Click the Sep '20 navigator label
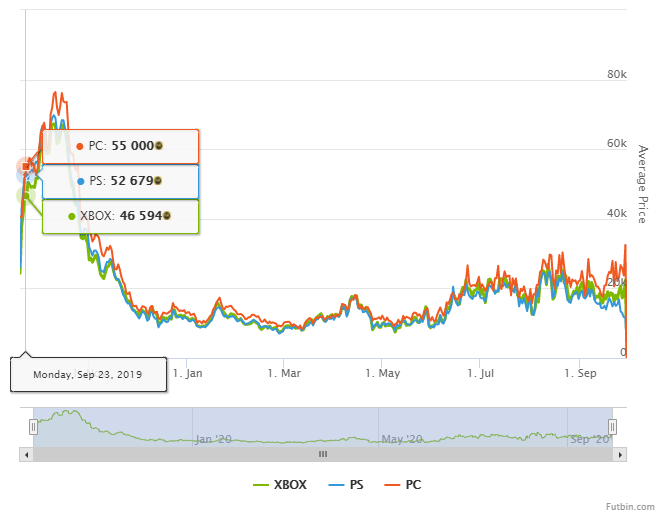Image resolution: width=670 pixels, height=522 pixels. 590,439
